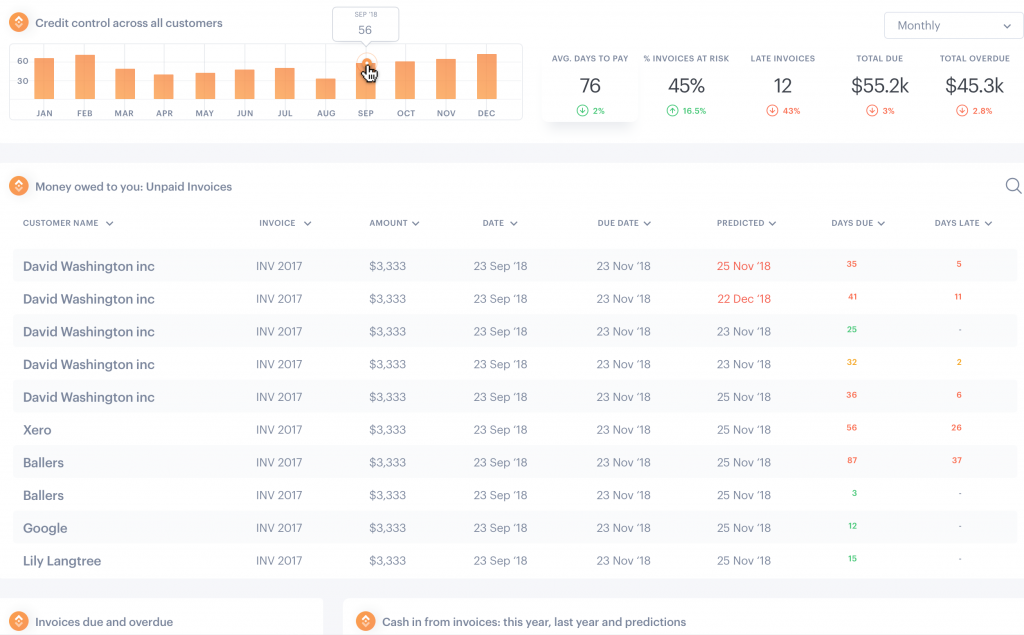Image resolution: width=1024 pixels, height=635 pixels.
Task: Click orange icon beside Invoices due and overdue
Action: (19, 621)
